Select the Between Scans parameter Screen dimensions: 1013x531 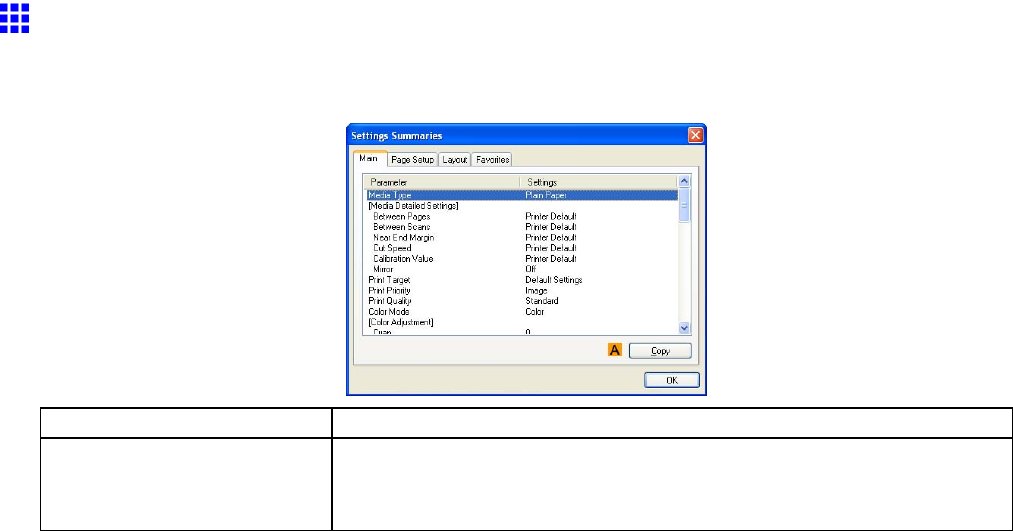point(402,227)
